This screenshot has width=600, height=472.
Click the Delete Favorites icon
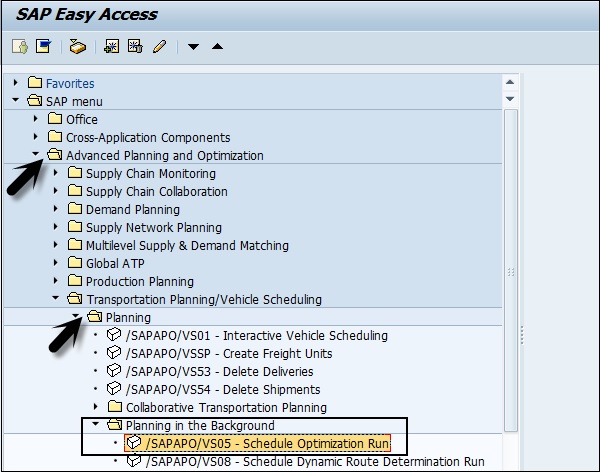(135, 47)
